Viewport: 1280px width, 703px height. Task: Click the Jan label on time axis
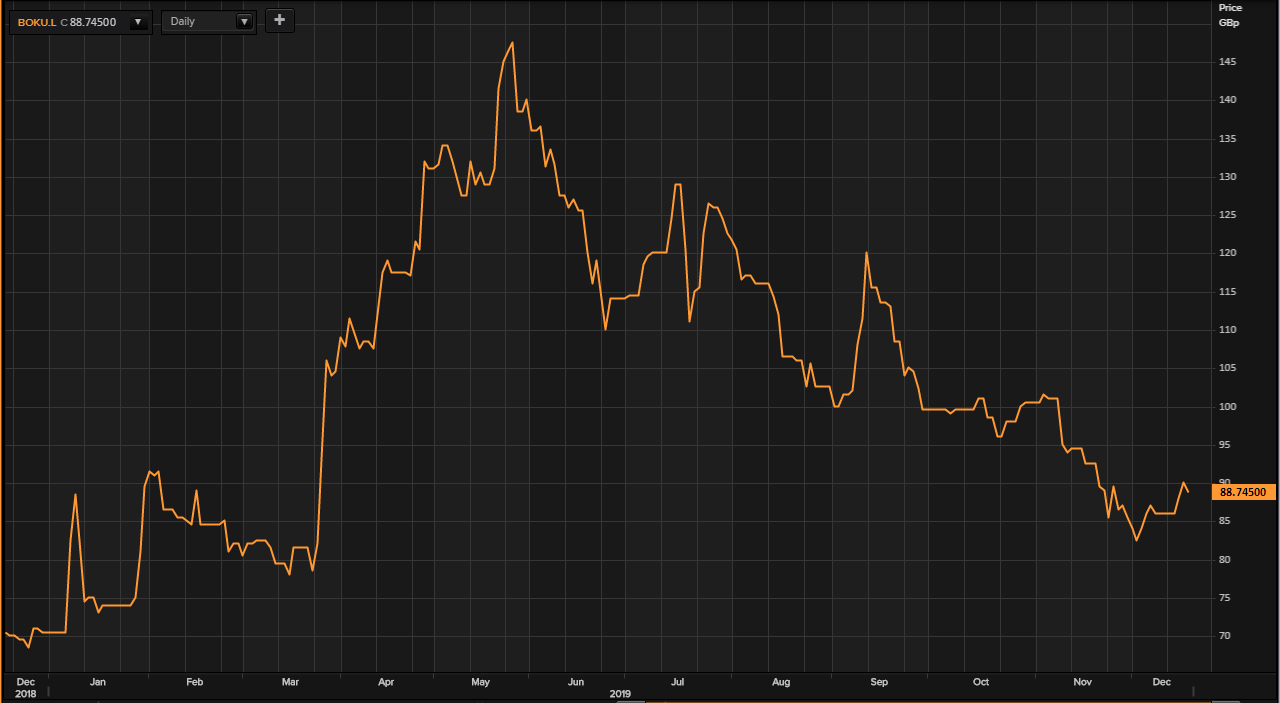point(98,682)
